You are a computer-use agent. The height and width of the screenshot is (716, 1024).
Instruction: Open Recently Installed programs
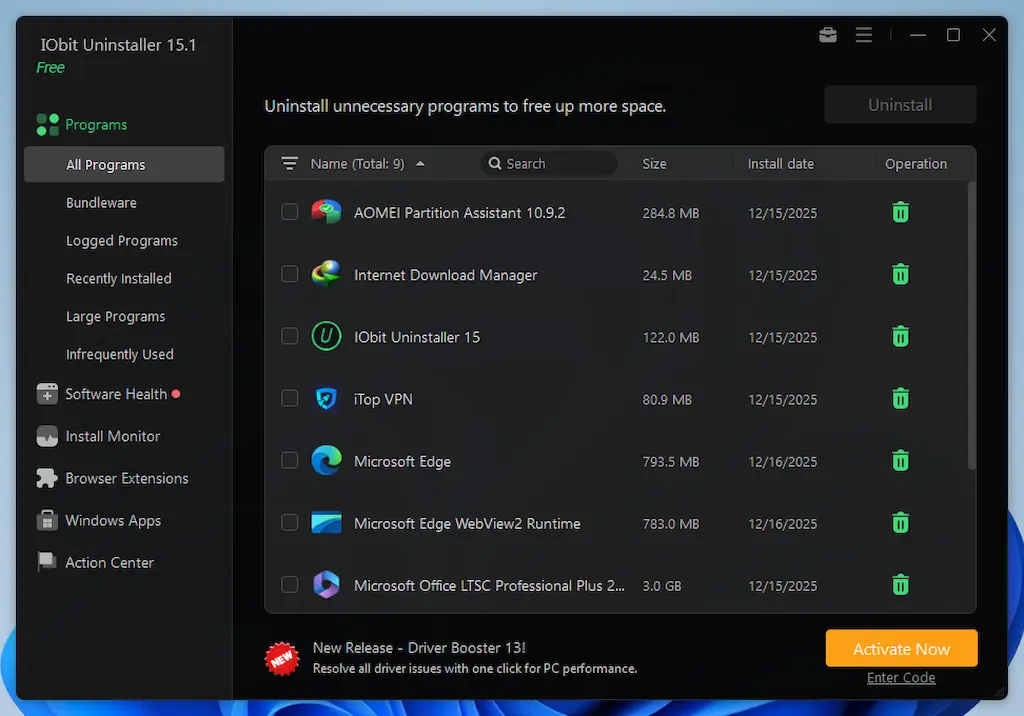(118, 278)
